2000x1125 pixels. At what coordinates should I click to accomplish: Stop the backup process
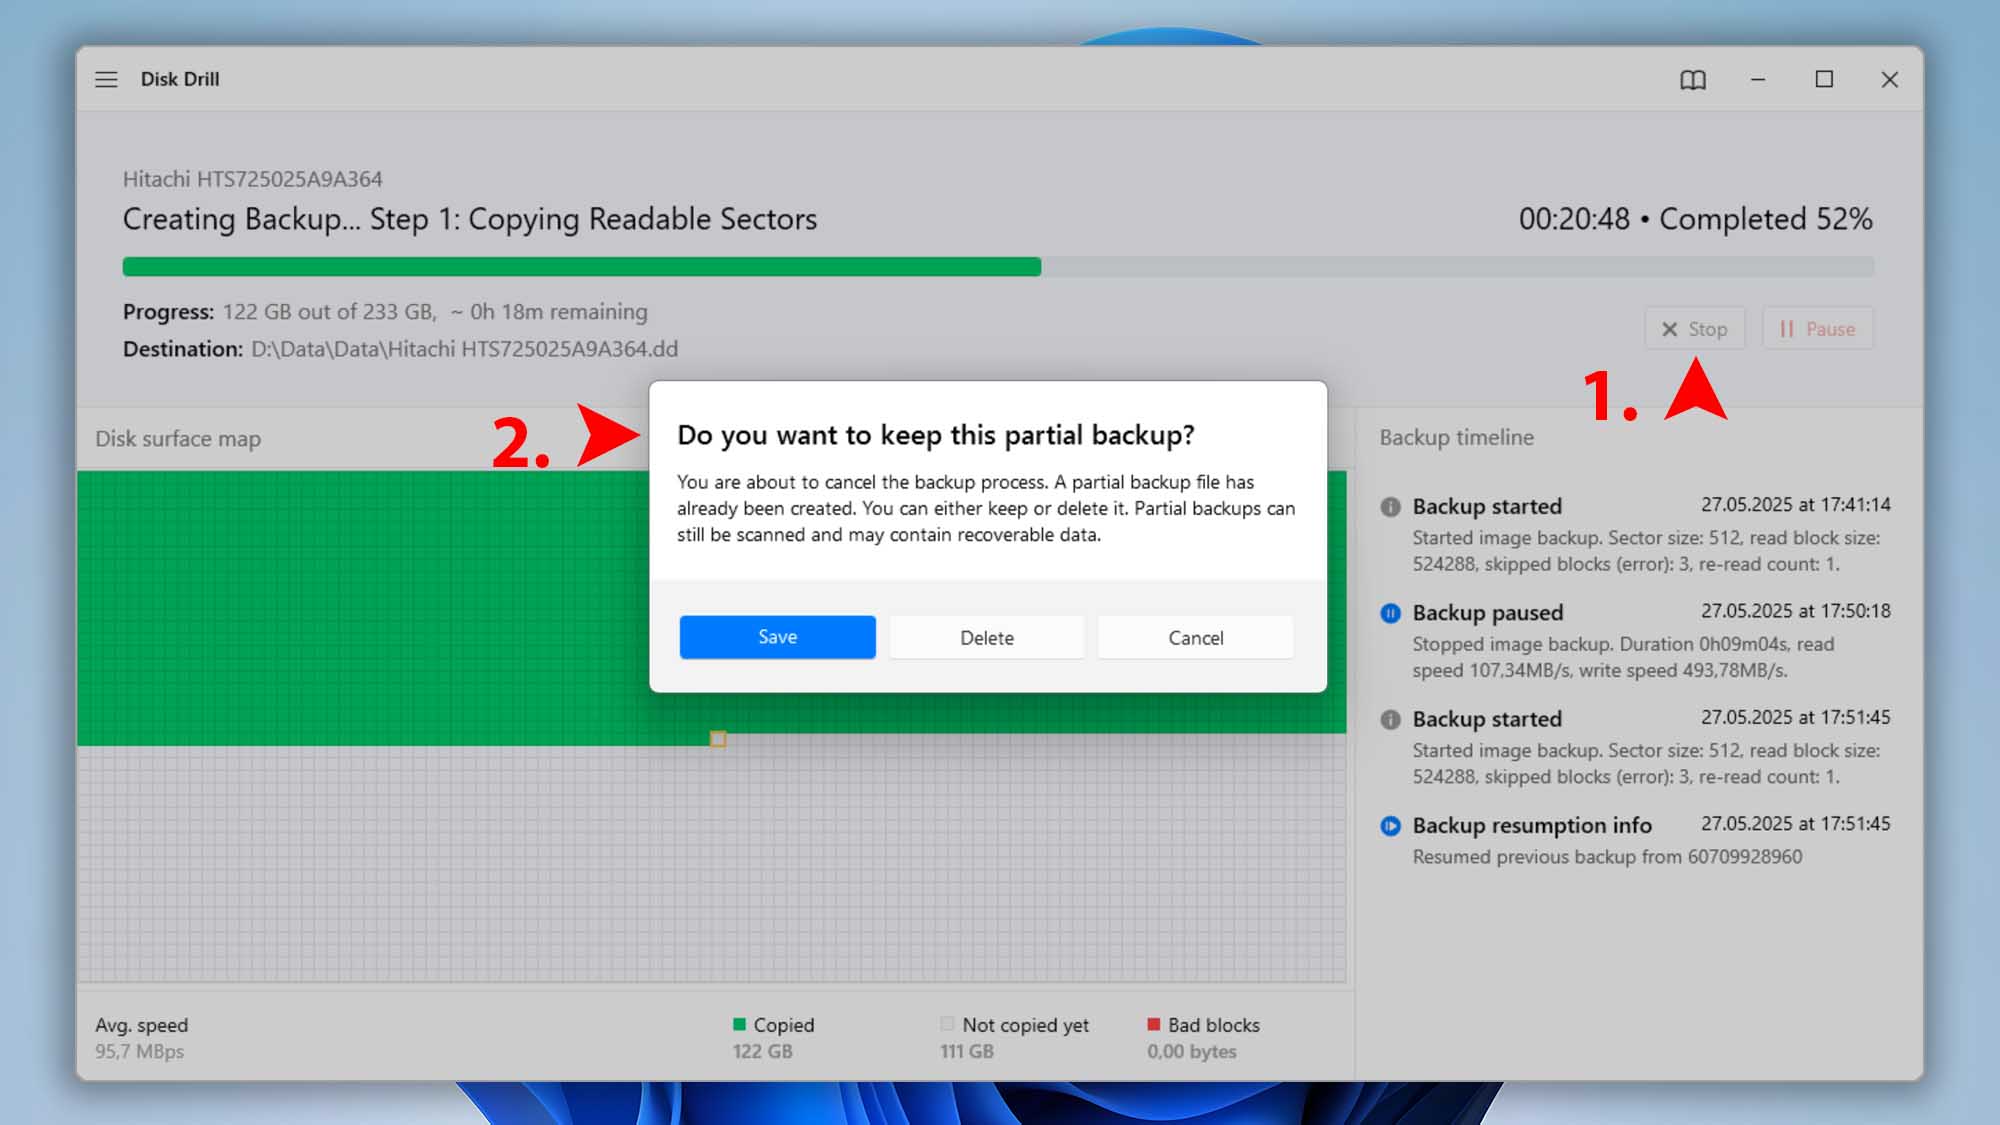click(1695, 329)
